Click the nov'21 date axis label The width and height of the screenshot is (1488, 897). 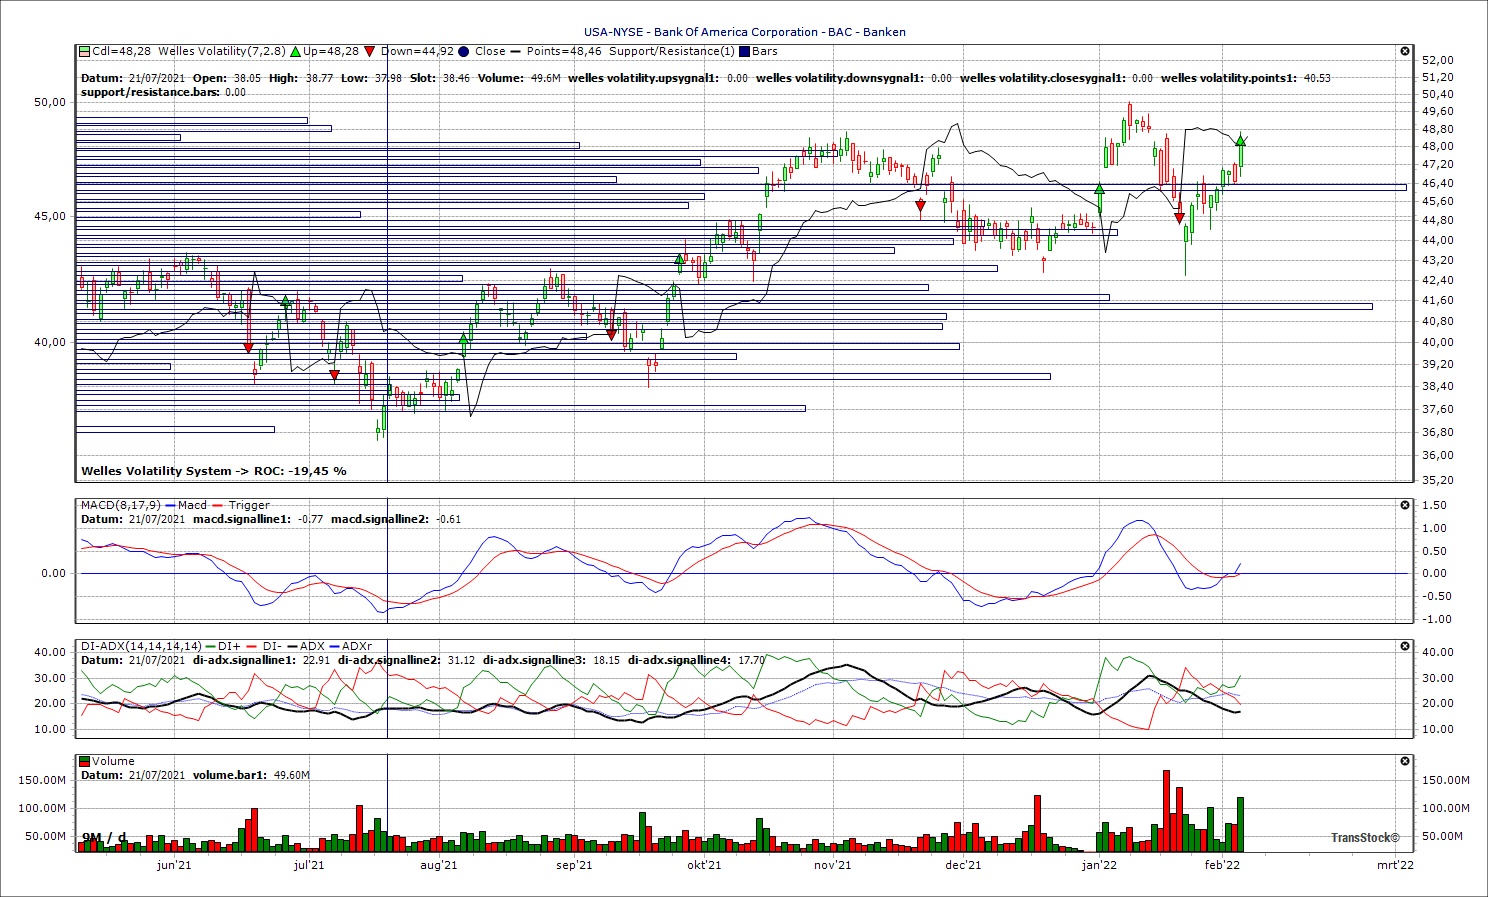pos(832,865)
